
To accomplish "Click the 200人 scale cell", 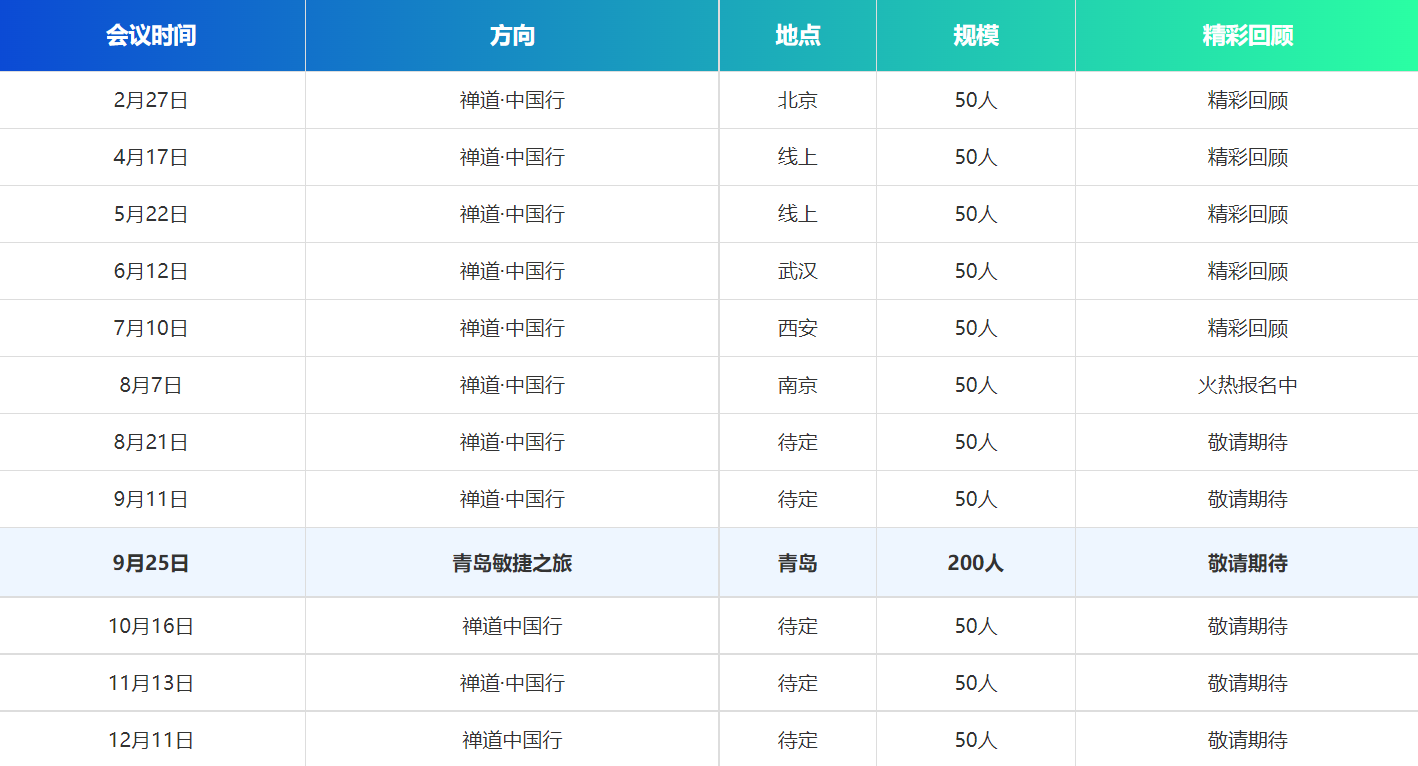I will click(975, 563).
